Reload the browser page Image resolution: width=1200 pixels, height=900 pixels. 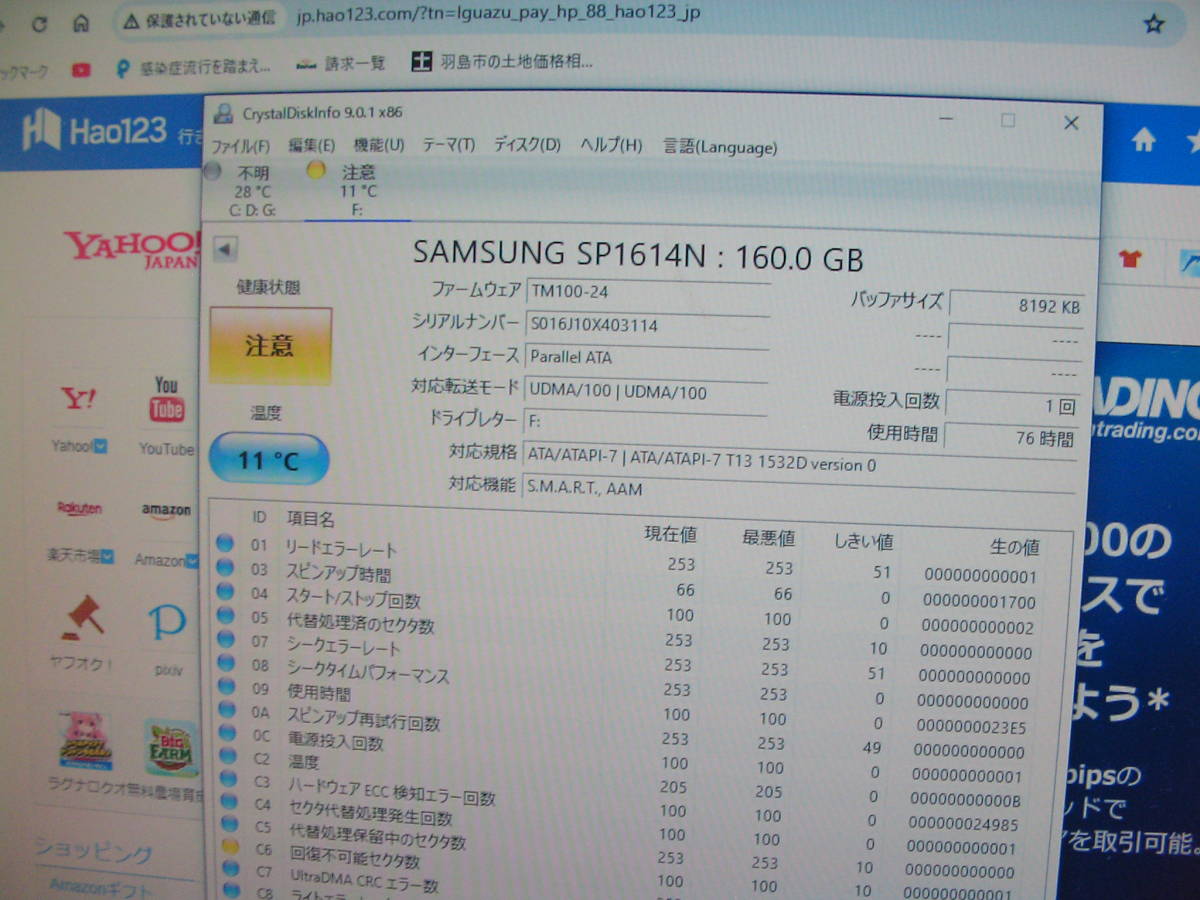40,24
